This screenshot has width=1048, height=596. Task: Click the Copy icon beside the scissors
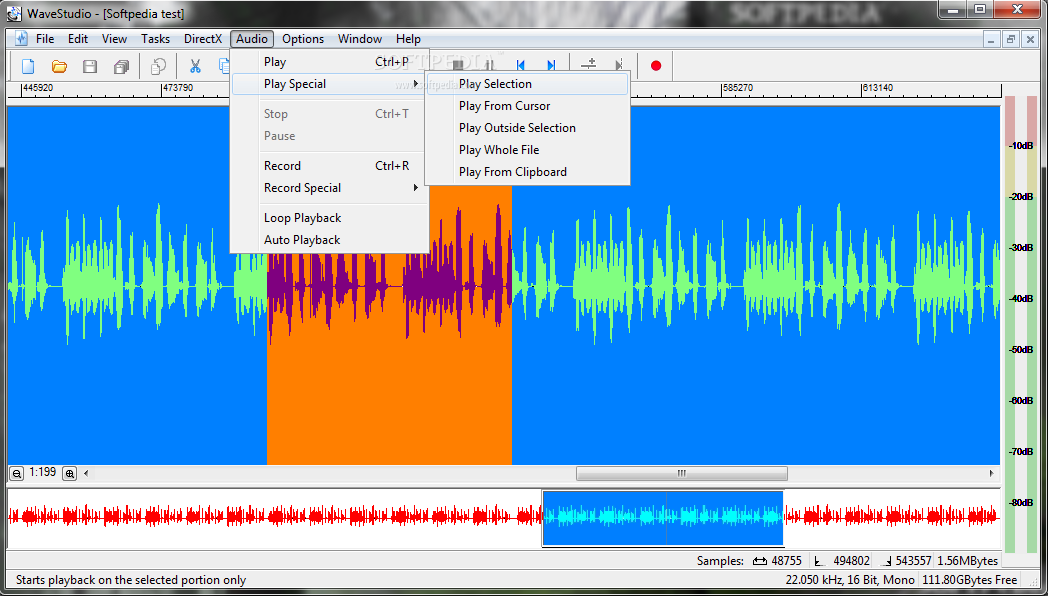(224, 66)
